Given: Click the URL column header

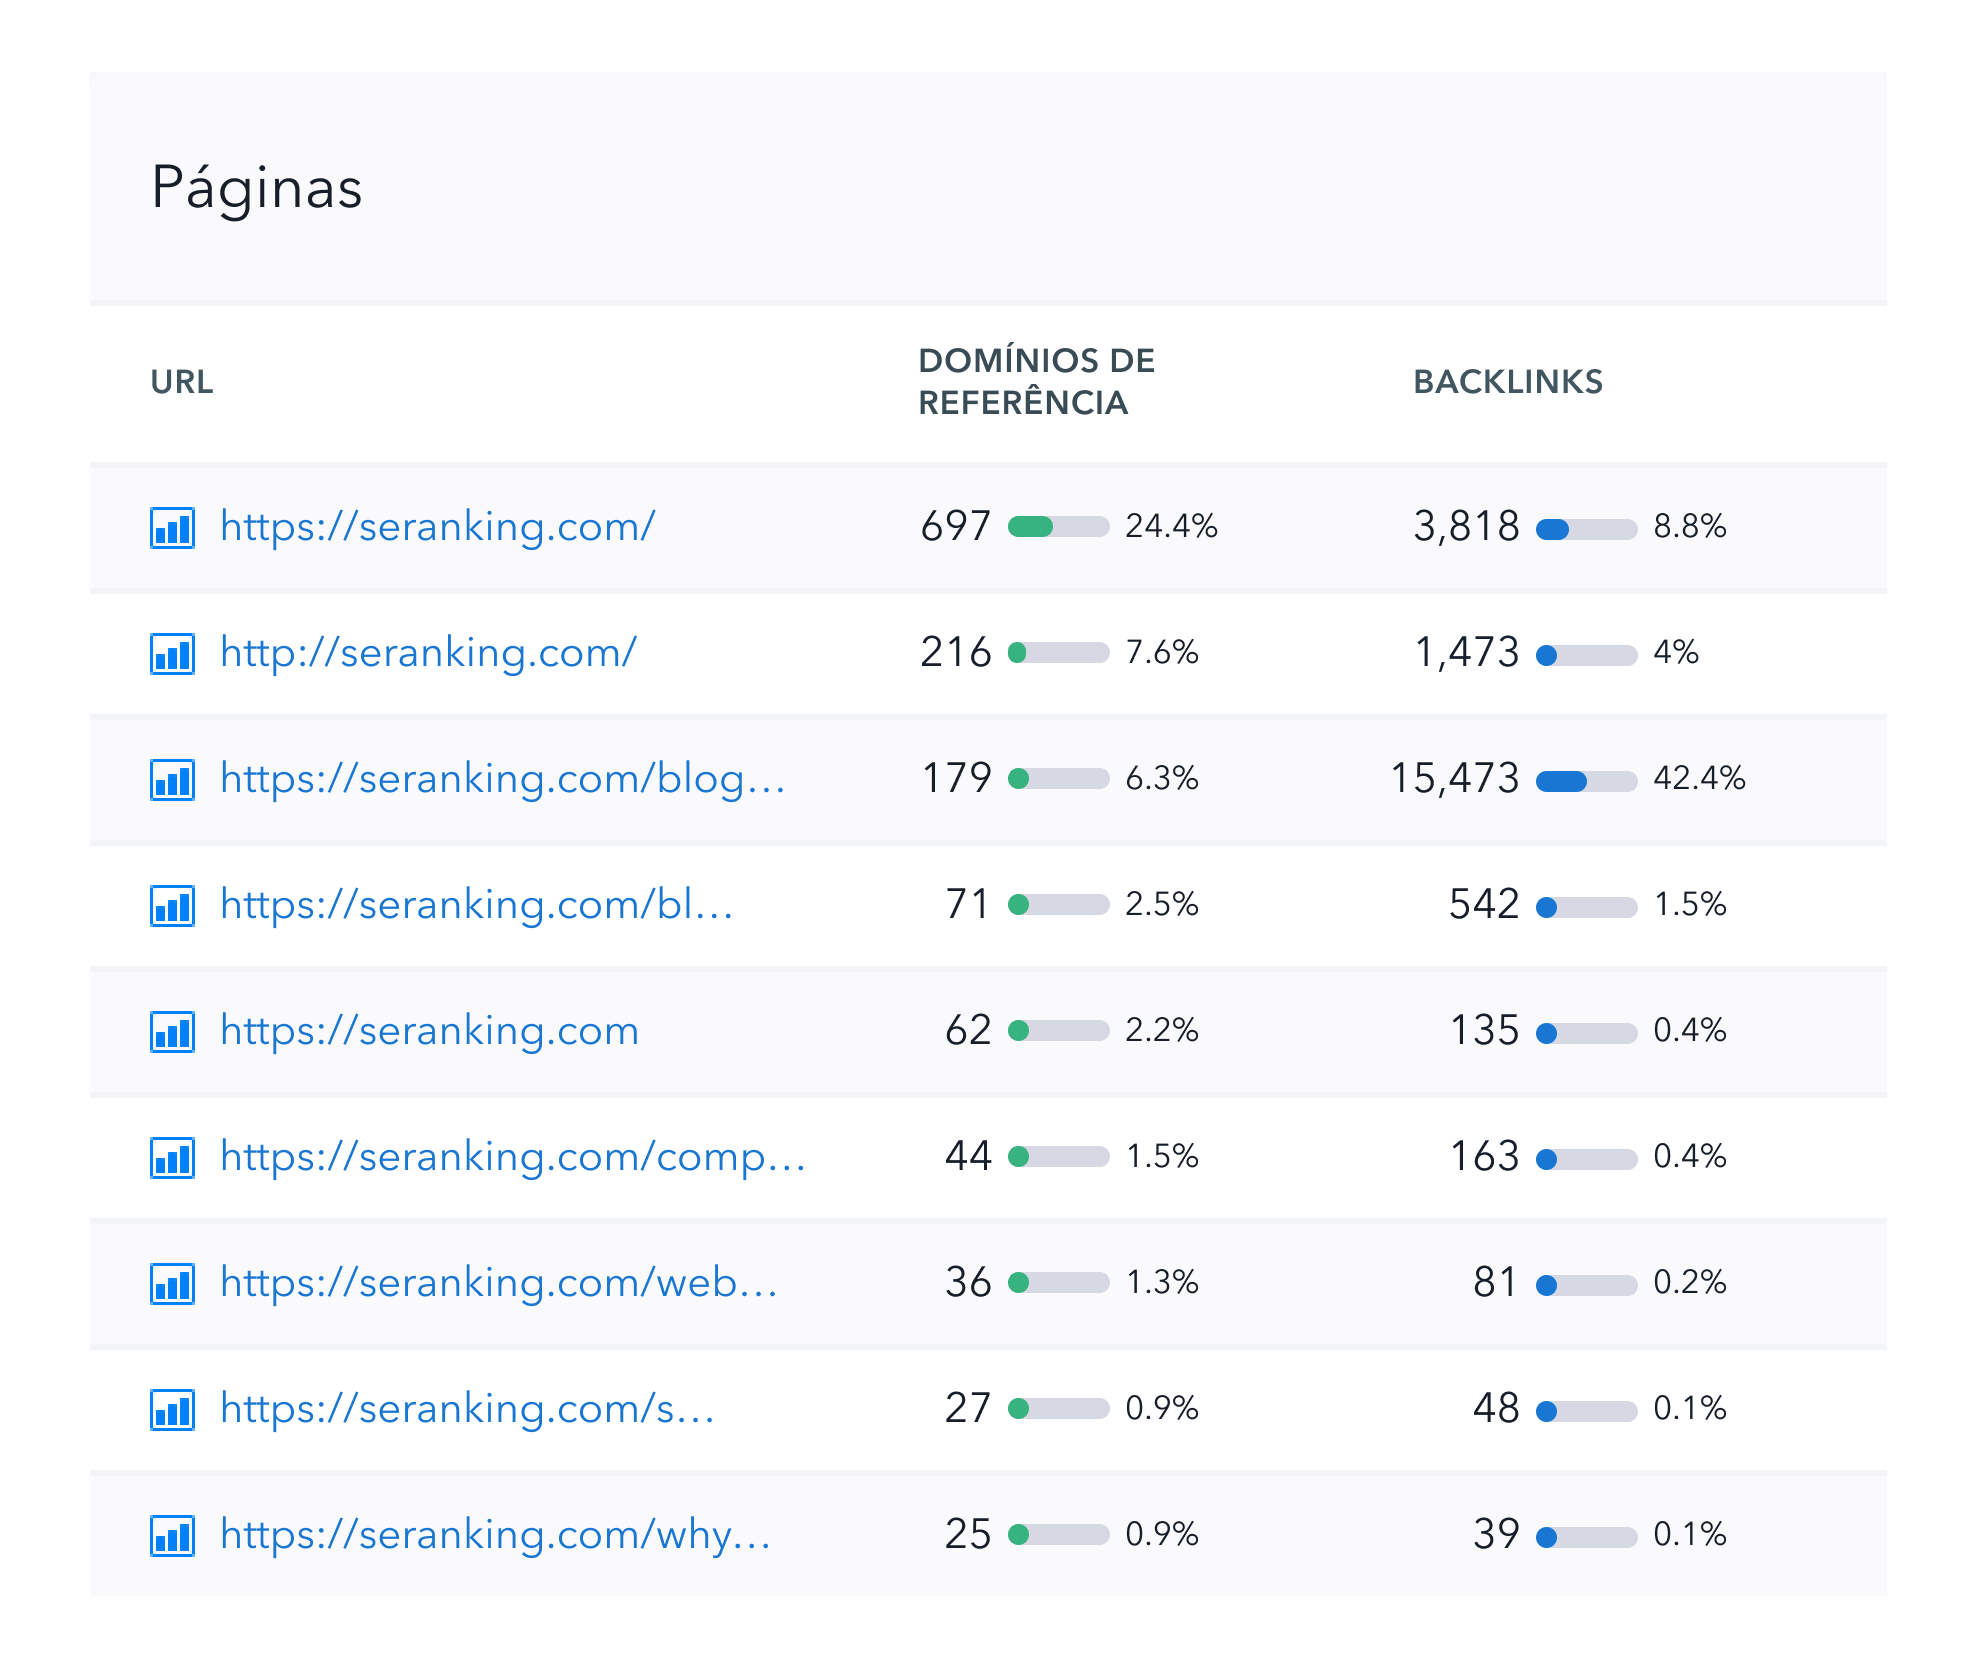Looking at the screenshot, I should (x=182, y=382).
